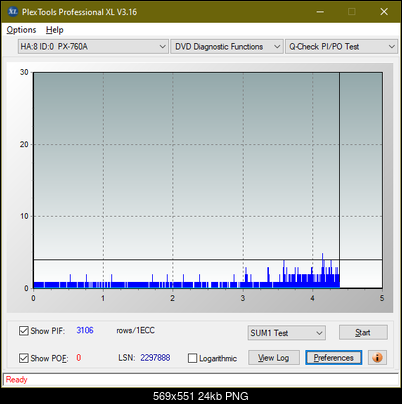Open the Q-Check PI/PO Test dropdown
Viewport: 402px width, 404px height.
click(x=341, y=47)
